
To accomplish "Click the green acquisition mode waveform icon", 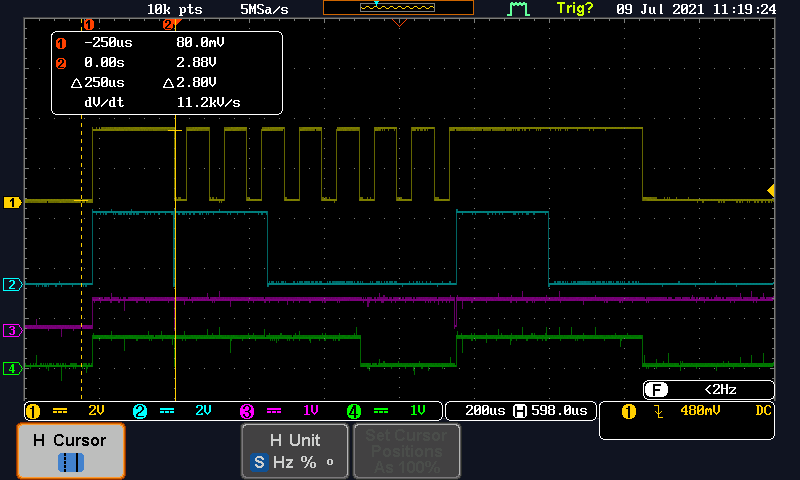I will click(518, 9).
